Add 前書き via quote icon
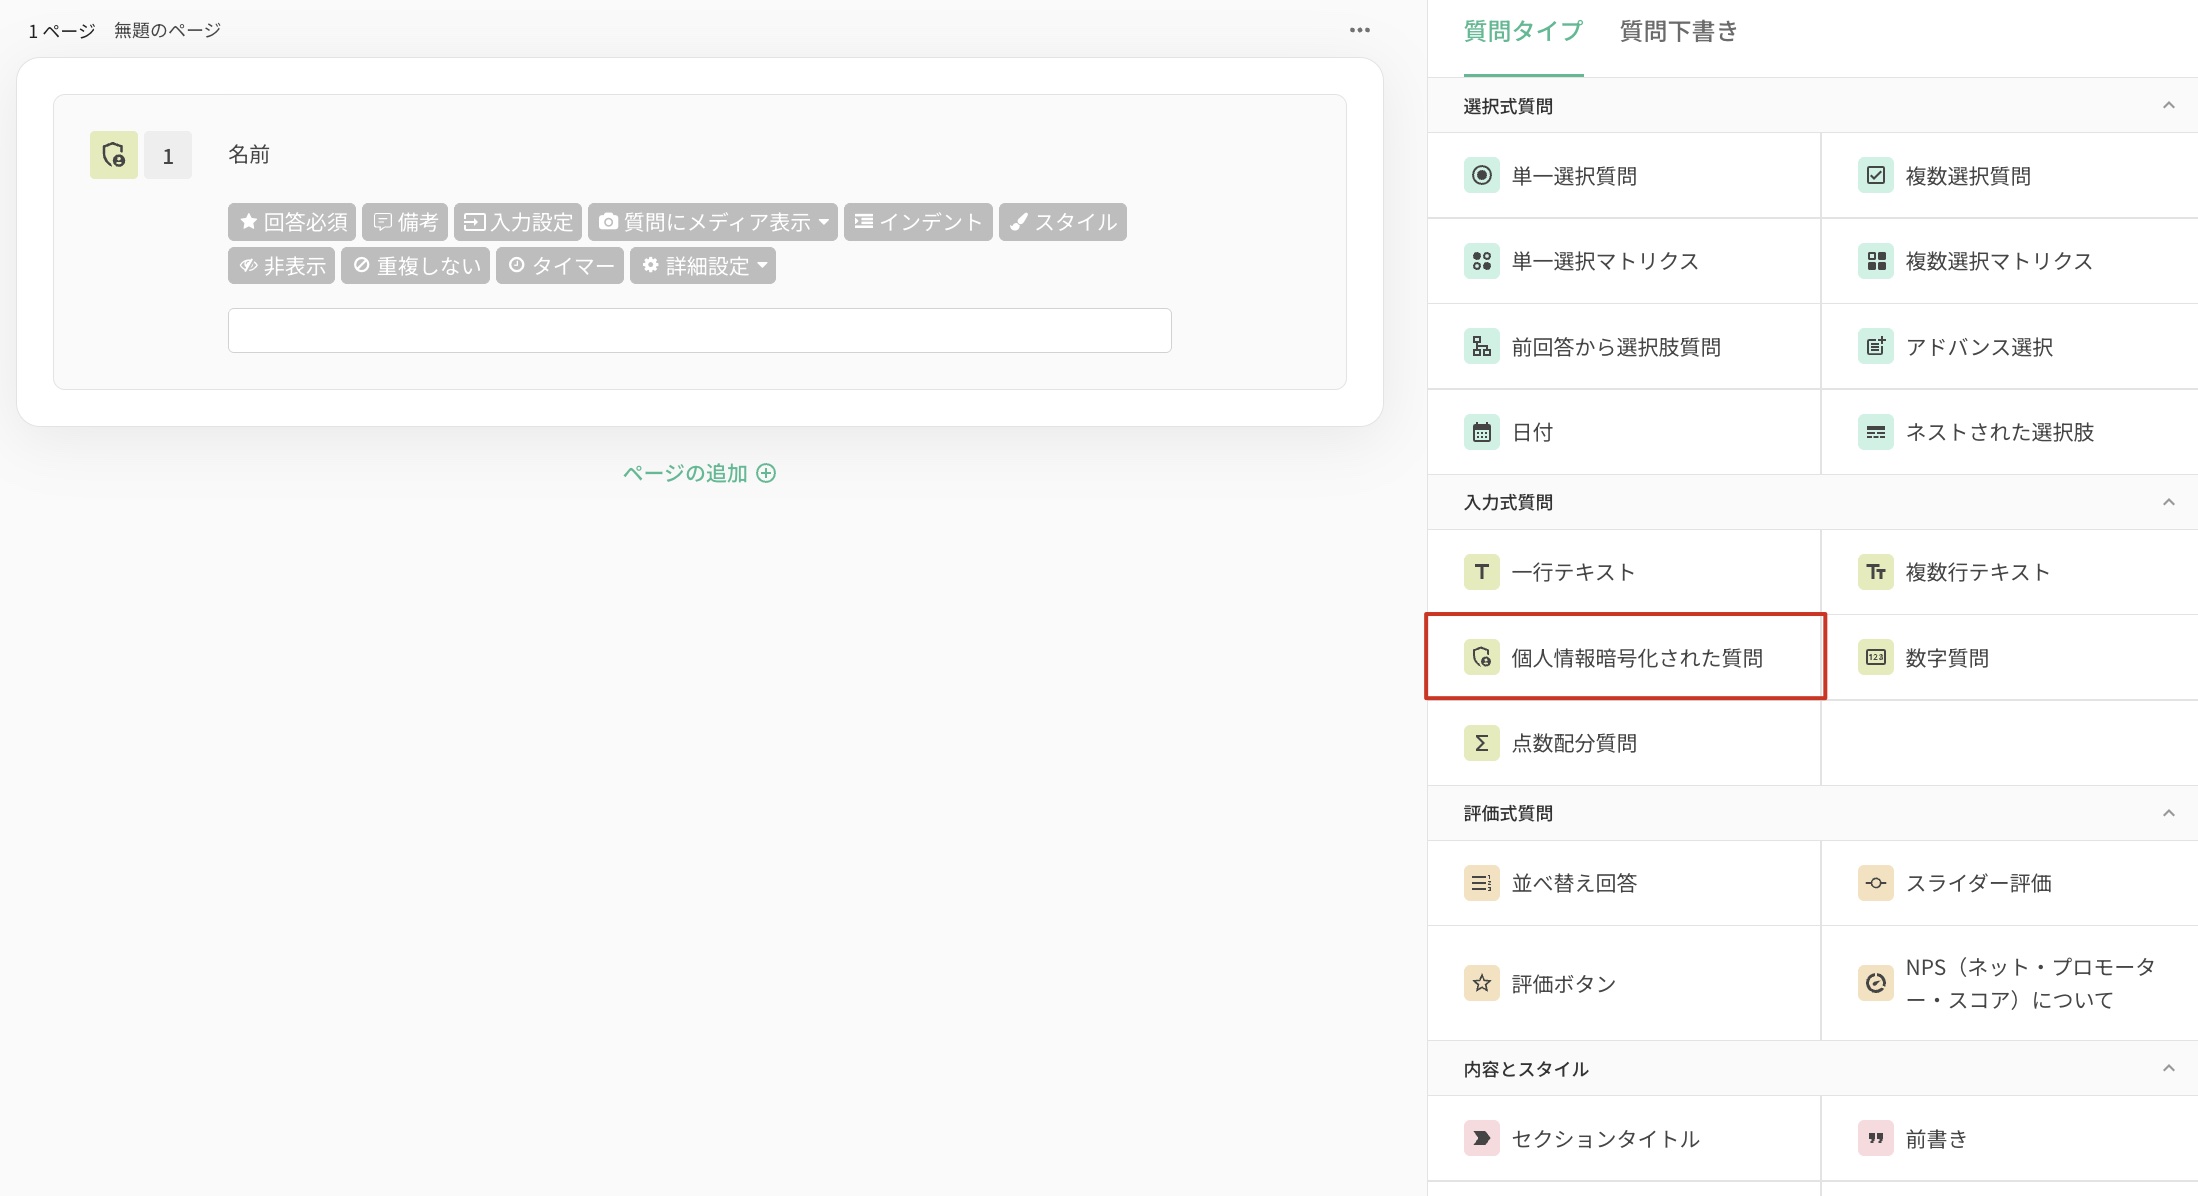This screenshot has height=1196, width=2198. (1875, 1138)
